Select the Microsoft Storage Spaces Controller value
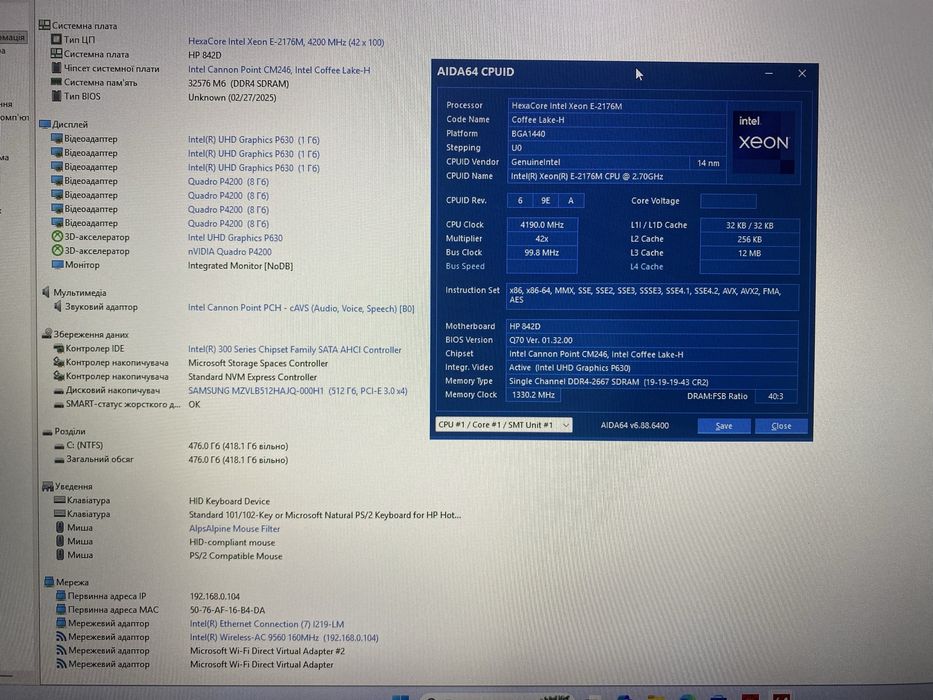Image resolution: width=933 pixels, height=700 pixels. point(258,364)
